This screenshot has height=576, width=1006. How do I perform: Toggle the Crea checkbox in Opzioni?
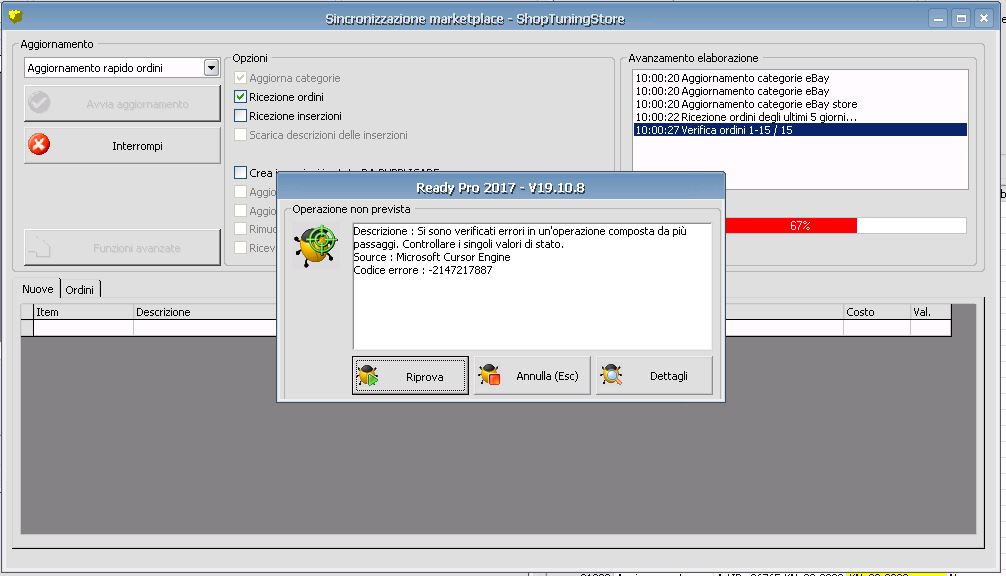[240, 173]
